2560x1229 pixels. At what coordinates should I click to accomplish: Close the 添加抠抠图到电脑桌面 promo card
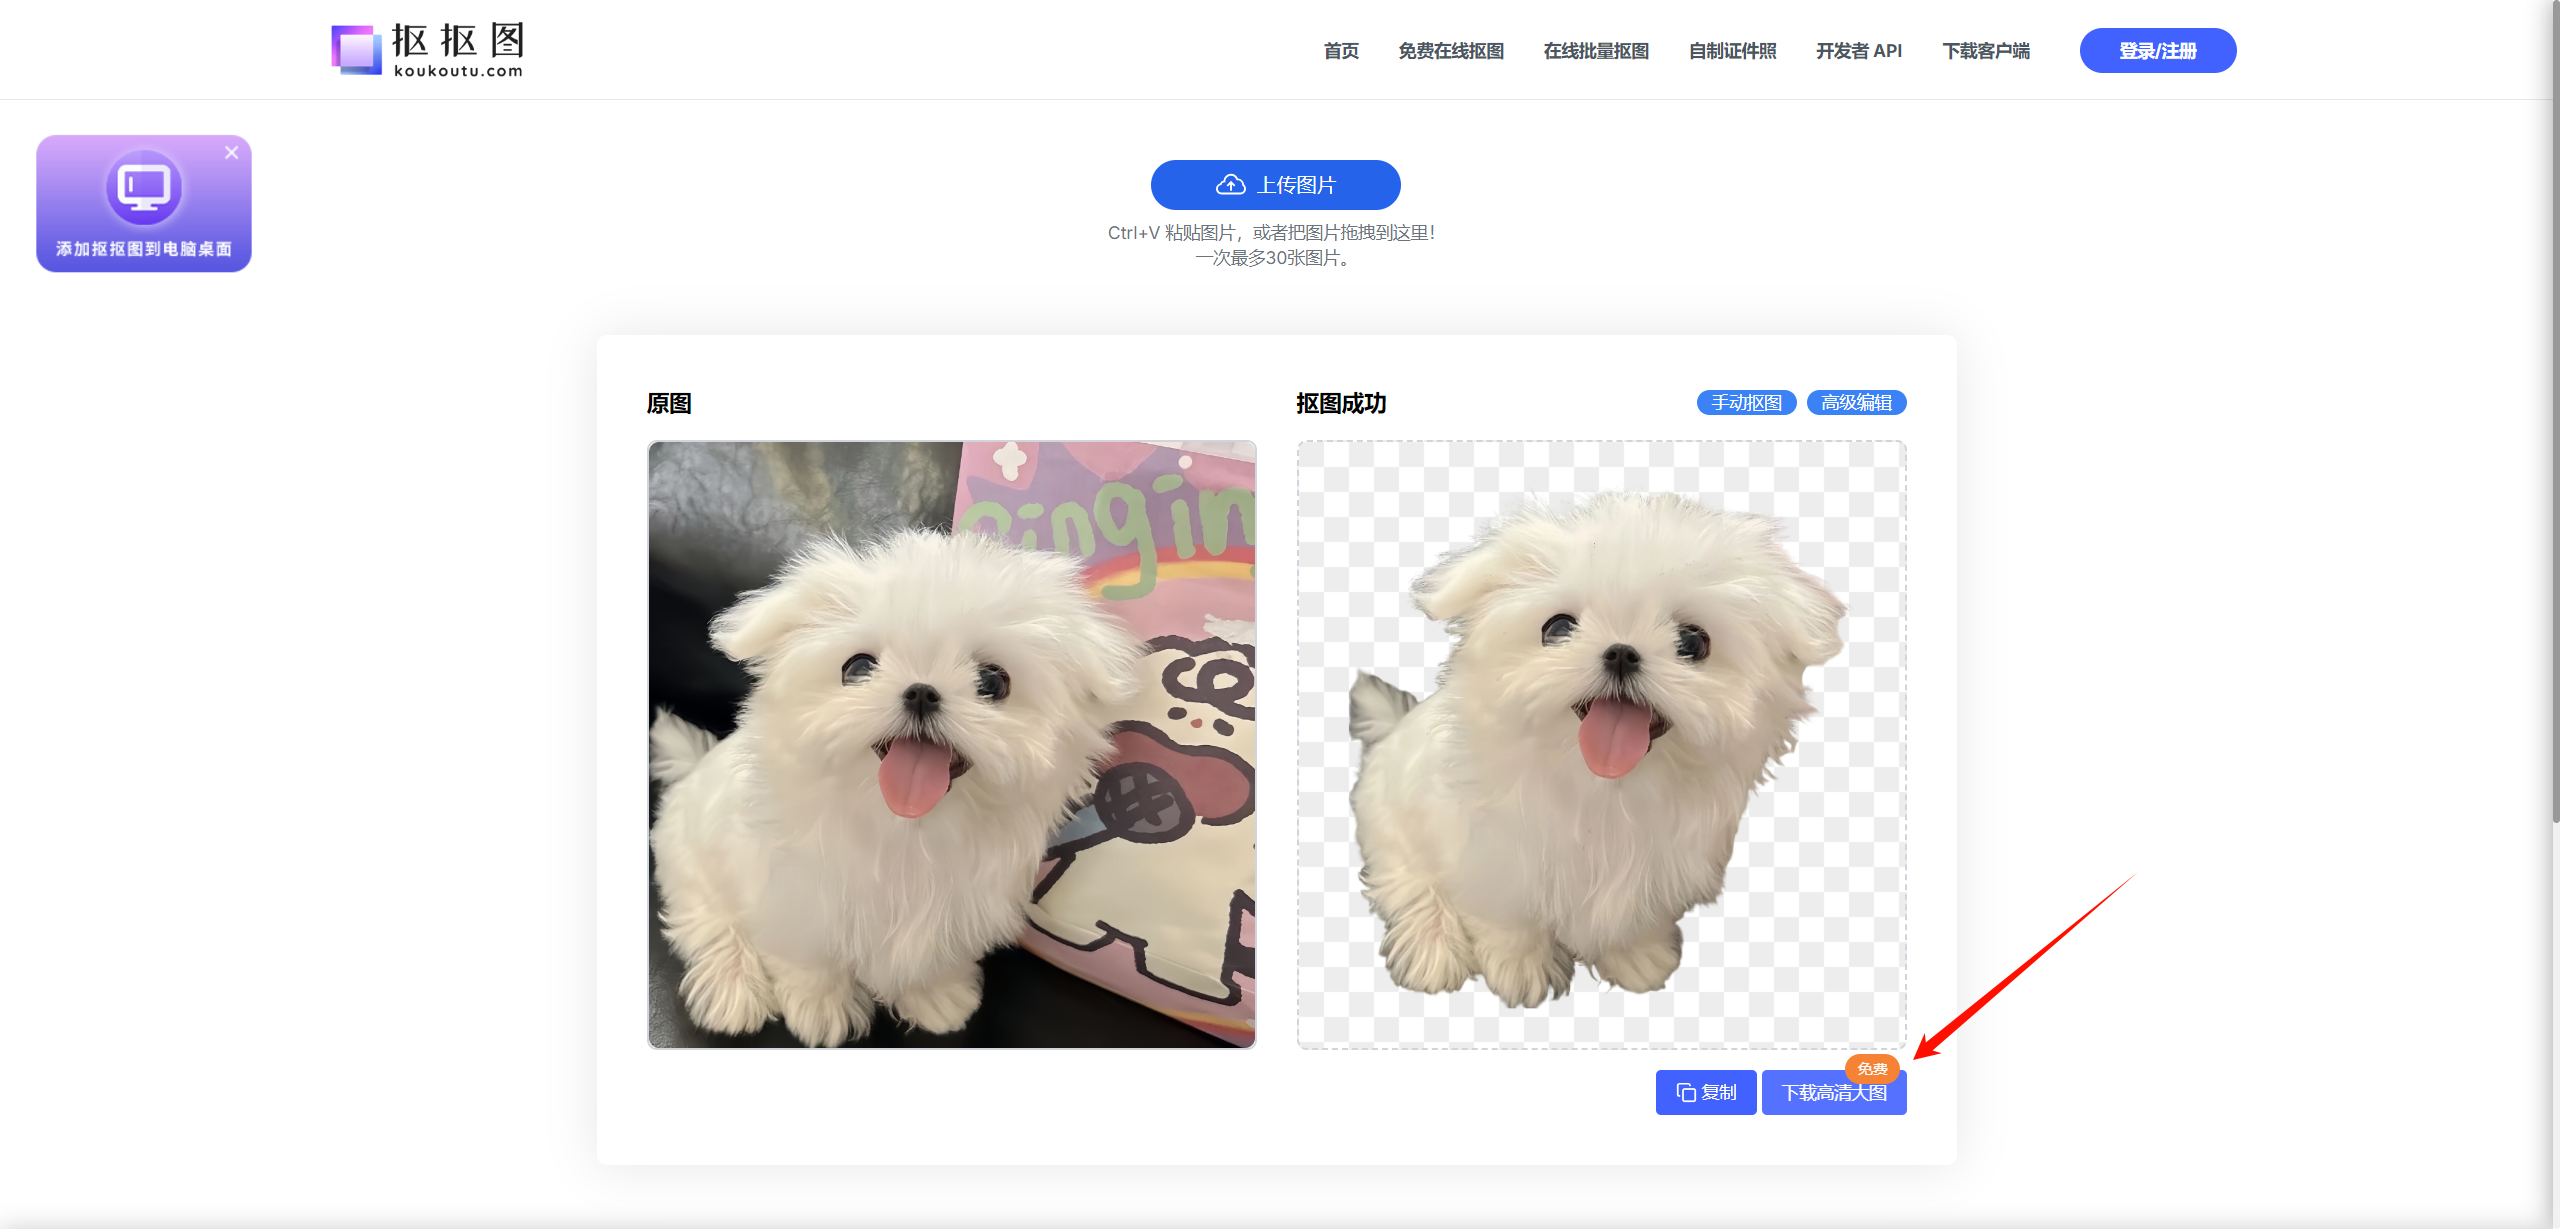click(231, 152)
